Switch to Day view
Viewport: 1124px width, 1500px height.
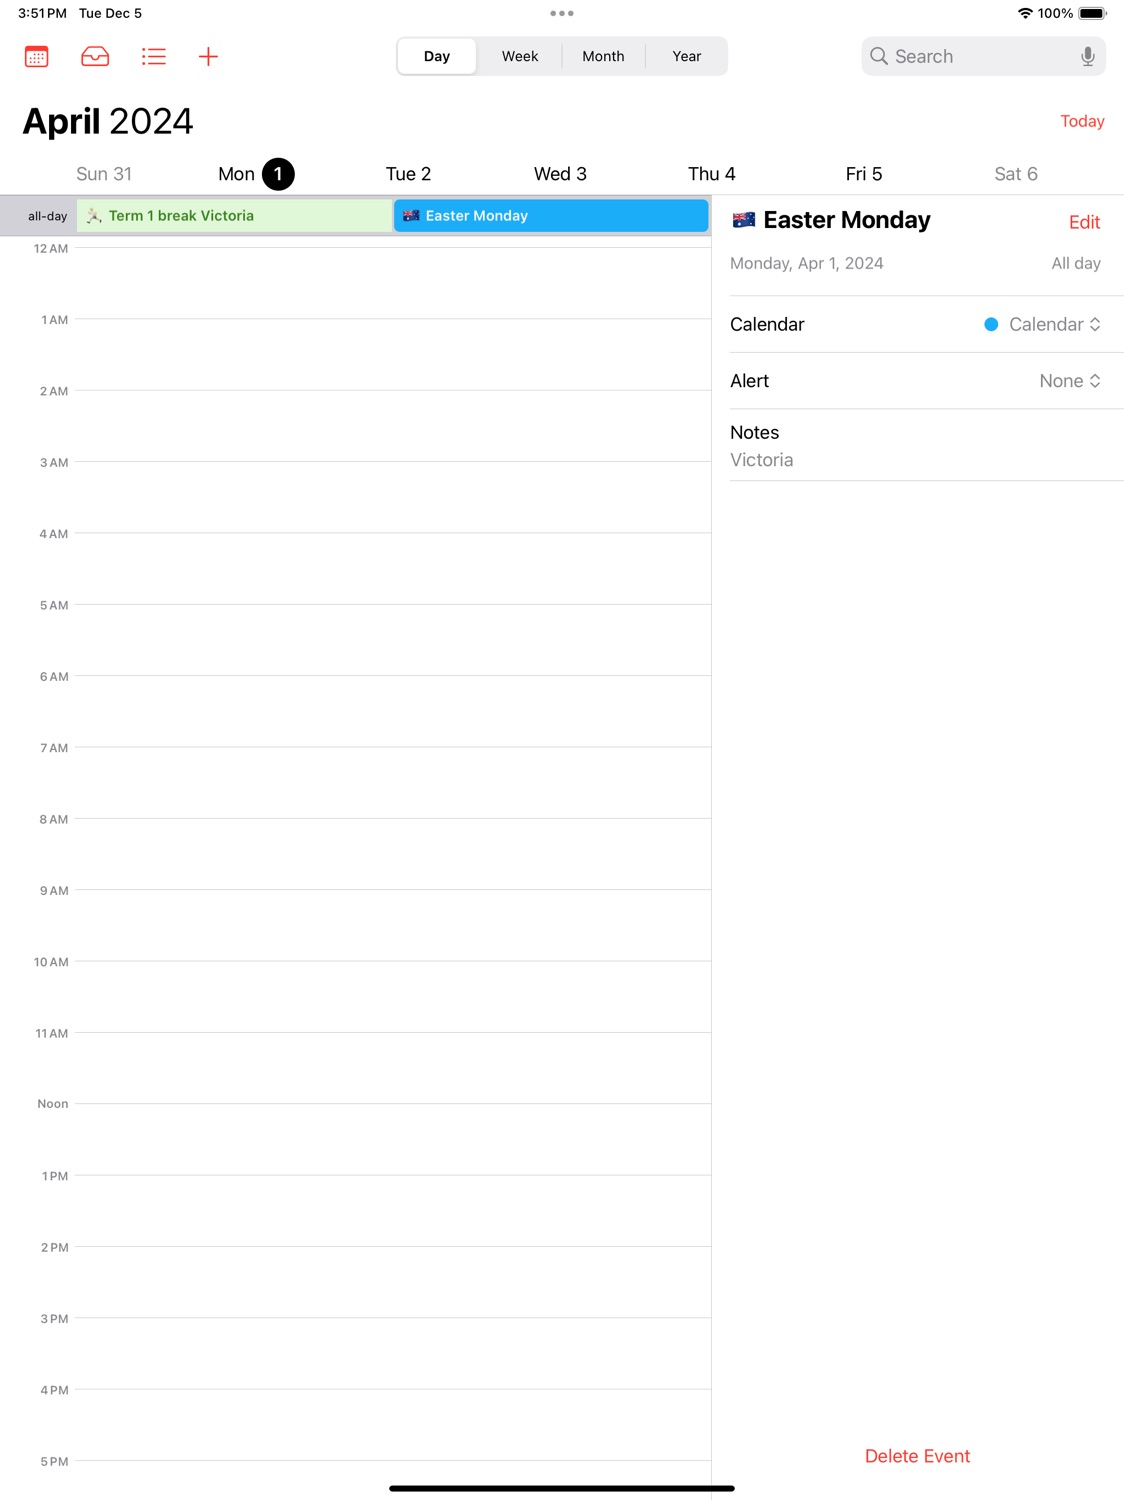pos(437,56)
